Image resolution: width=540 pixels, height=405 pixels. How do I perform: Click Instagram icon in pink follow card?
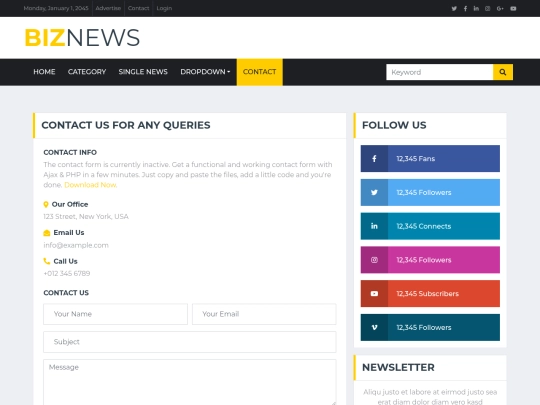click(x=374, y=260)
